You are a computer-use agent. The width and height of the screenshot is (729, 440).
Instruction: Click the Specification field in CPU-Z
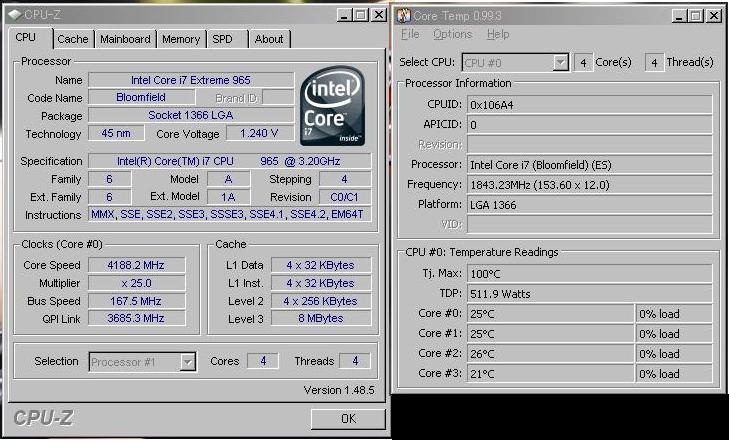(230, 161)
